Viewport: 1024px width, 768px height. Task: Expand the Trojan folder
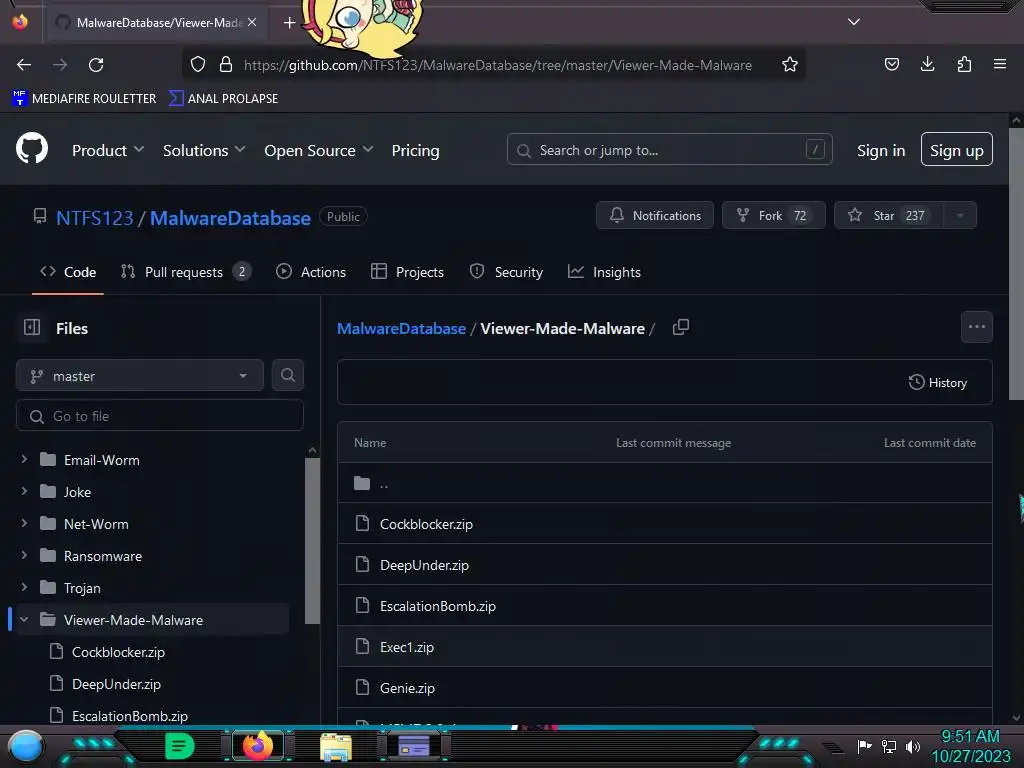(x=24, y=587)
